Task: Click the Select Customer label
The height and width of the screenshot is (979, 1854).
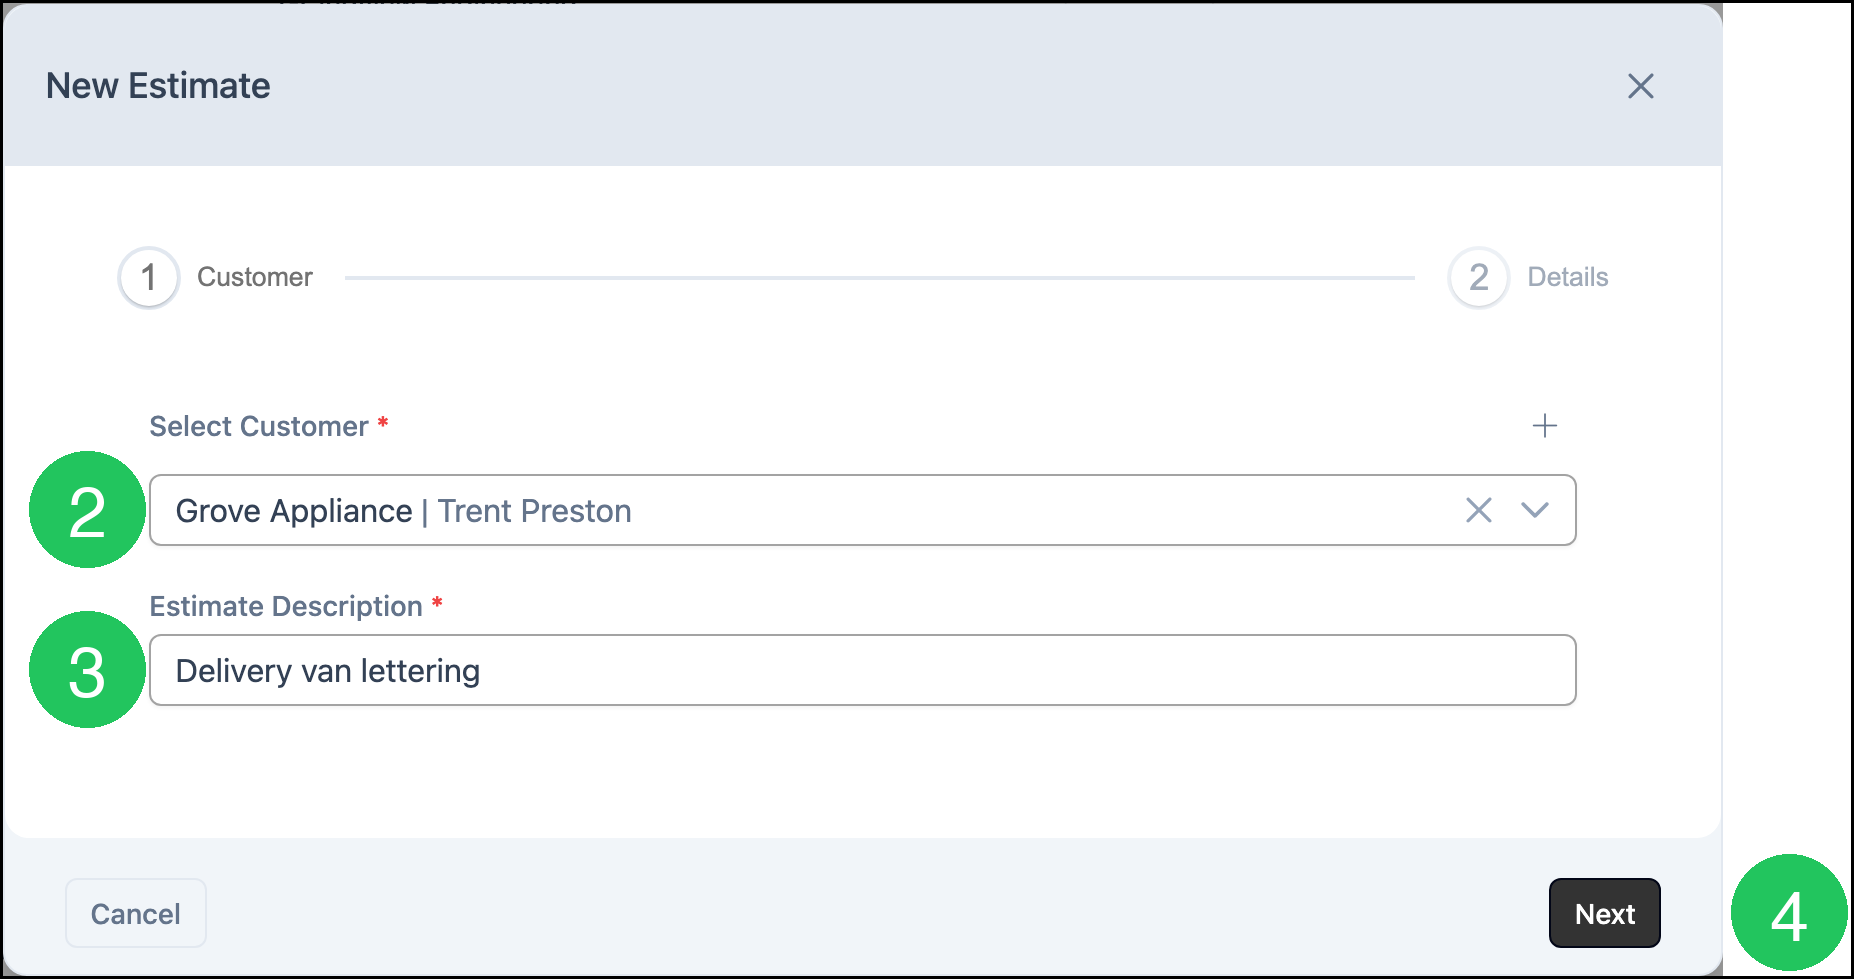Action: pyautogui.click(x=259, y=426)
